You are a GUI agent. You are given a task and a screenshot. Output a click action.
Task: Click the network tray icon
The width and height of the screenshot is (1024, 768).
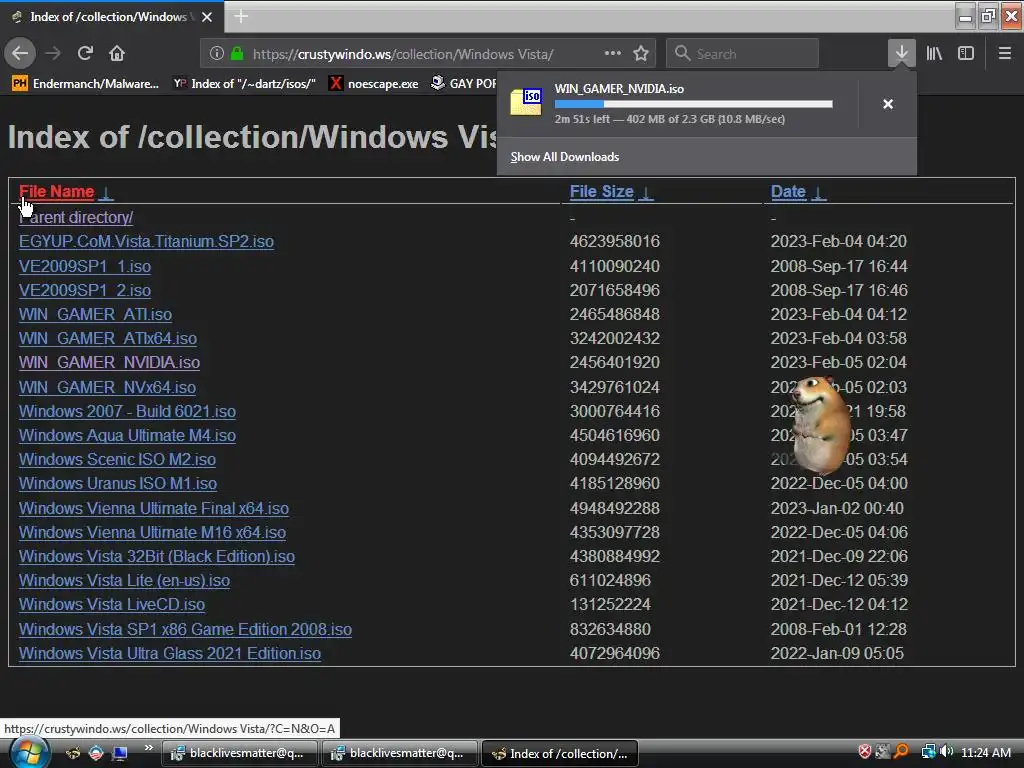(928, 752)
